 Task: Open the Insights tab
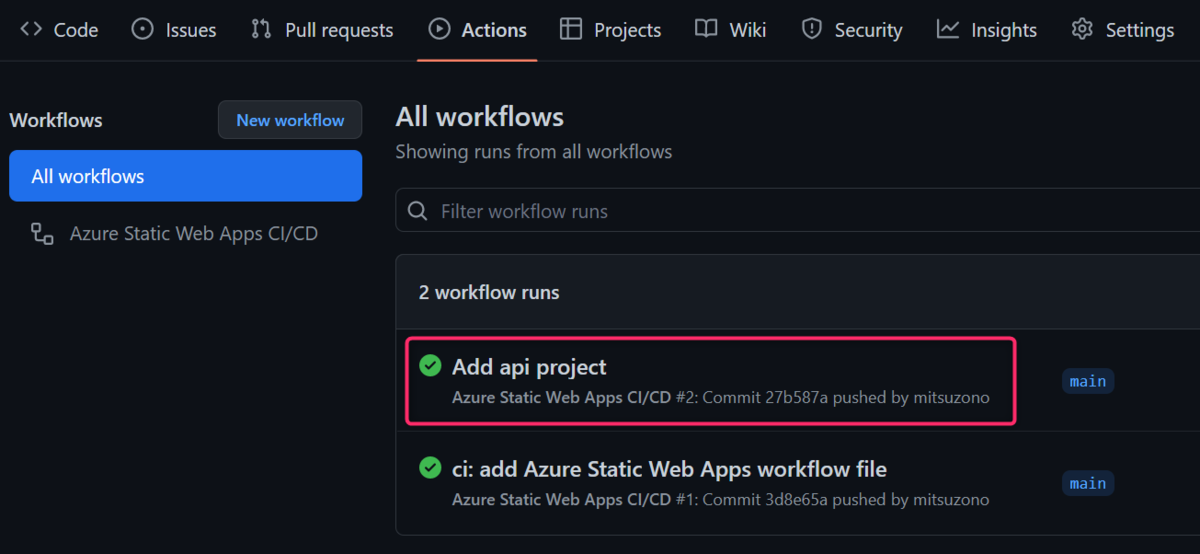pyautogui.click(x=989, y=30)
